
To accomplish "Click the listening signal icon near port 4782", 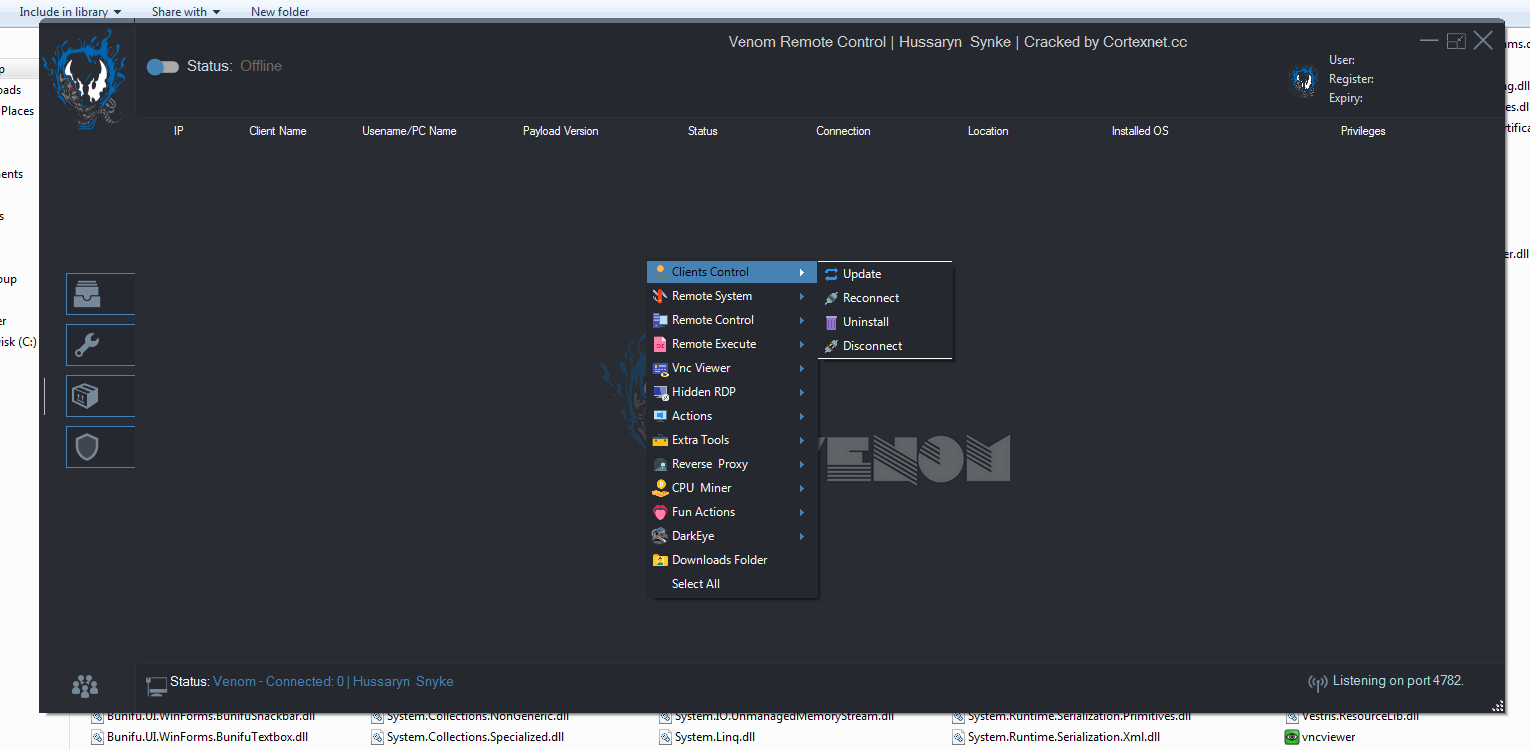I will (1317, 681).
